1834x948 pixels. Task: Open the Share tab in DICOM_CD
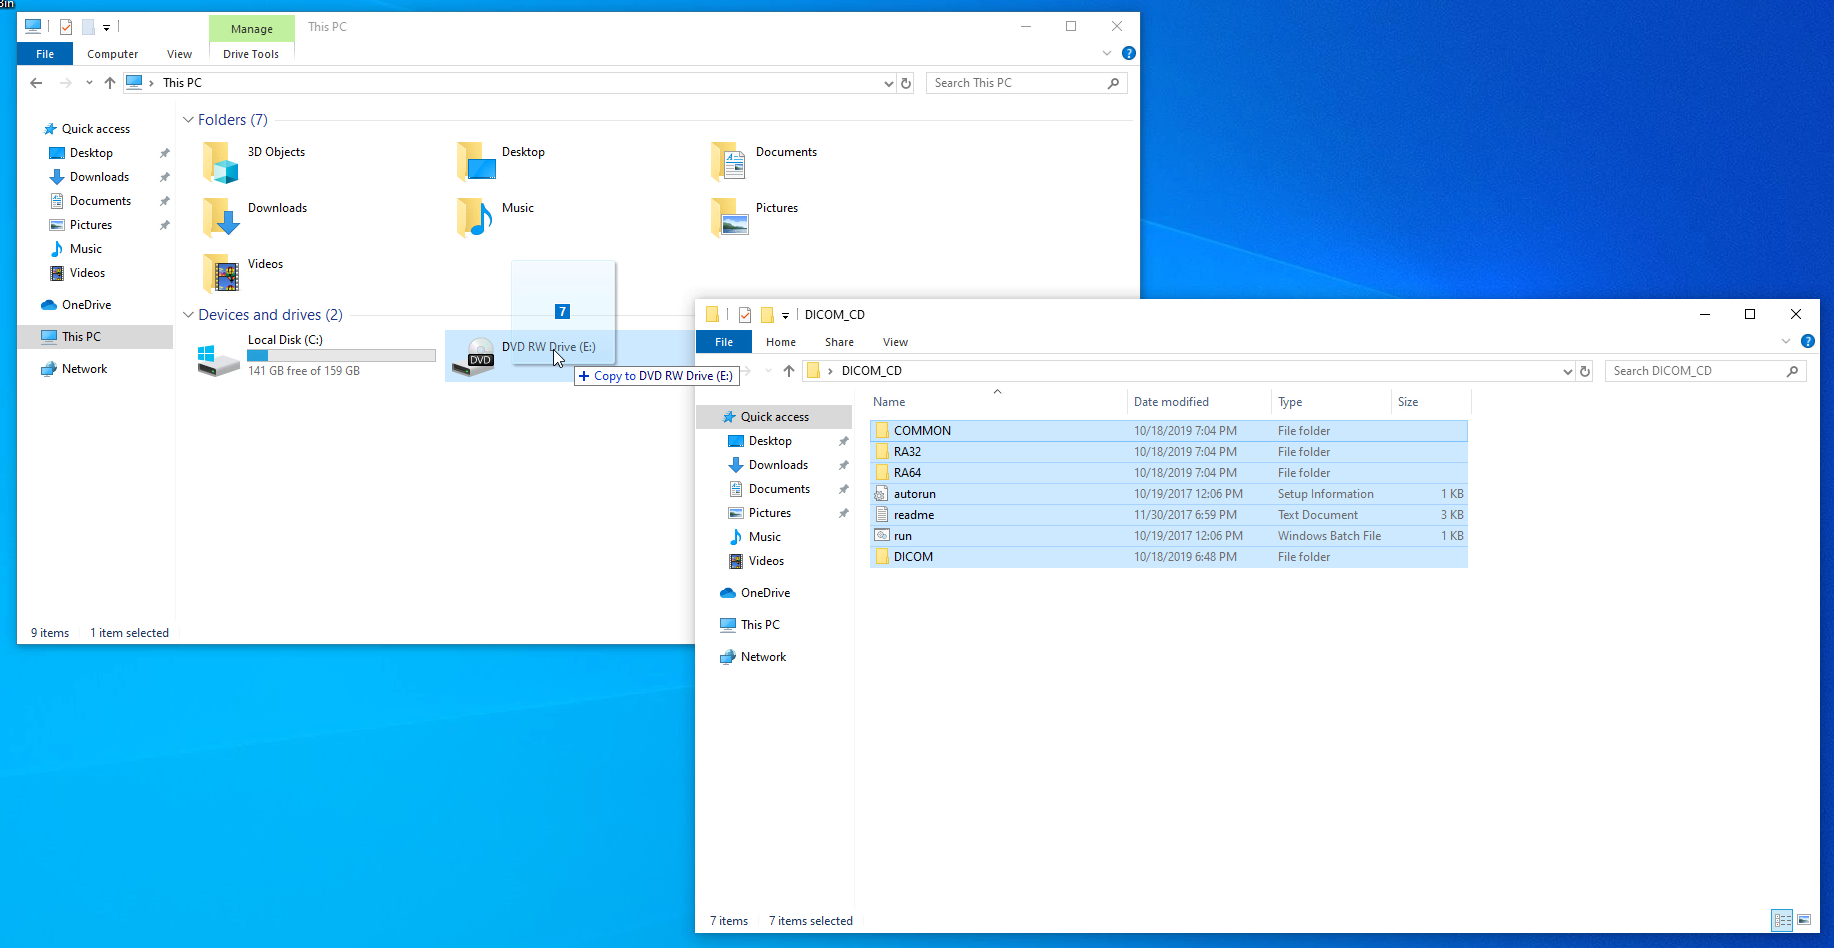click(x=839, y=342)
